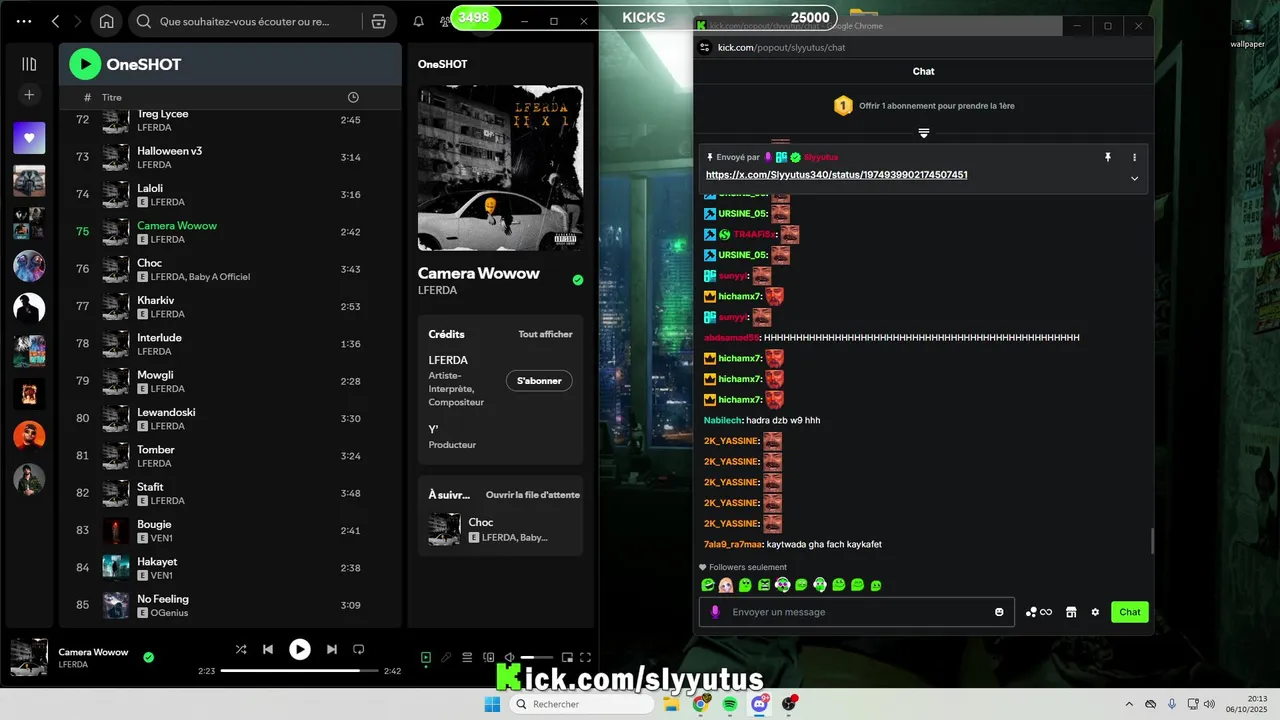Insert the first green emote in quick row
Viewport: 1280px width, 720px height.
[707, 585]
